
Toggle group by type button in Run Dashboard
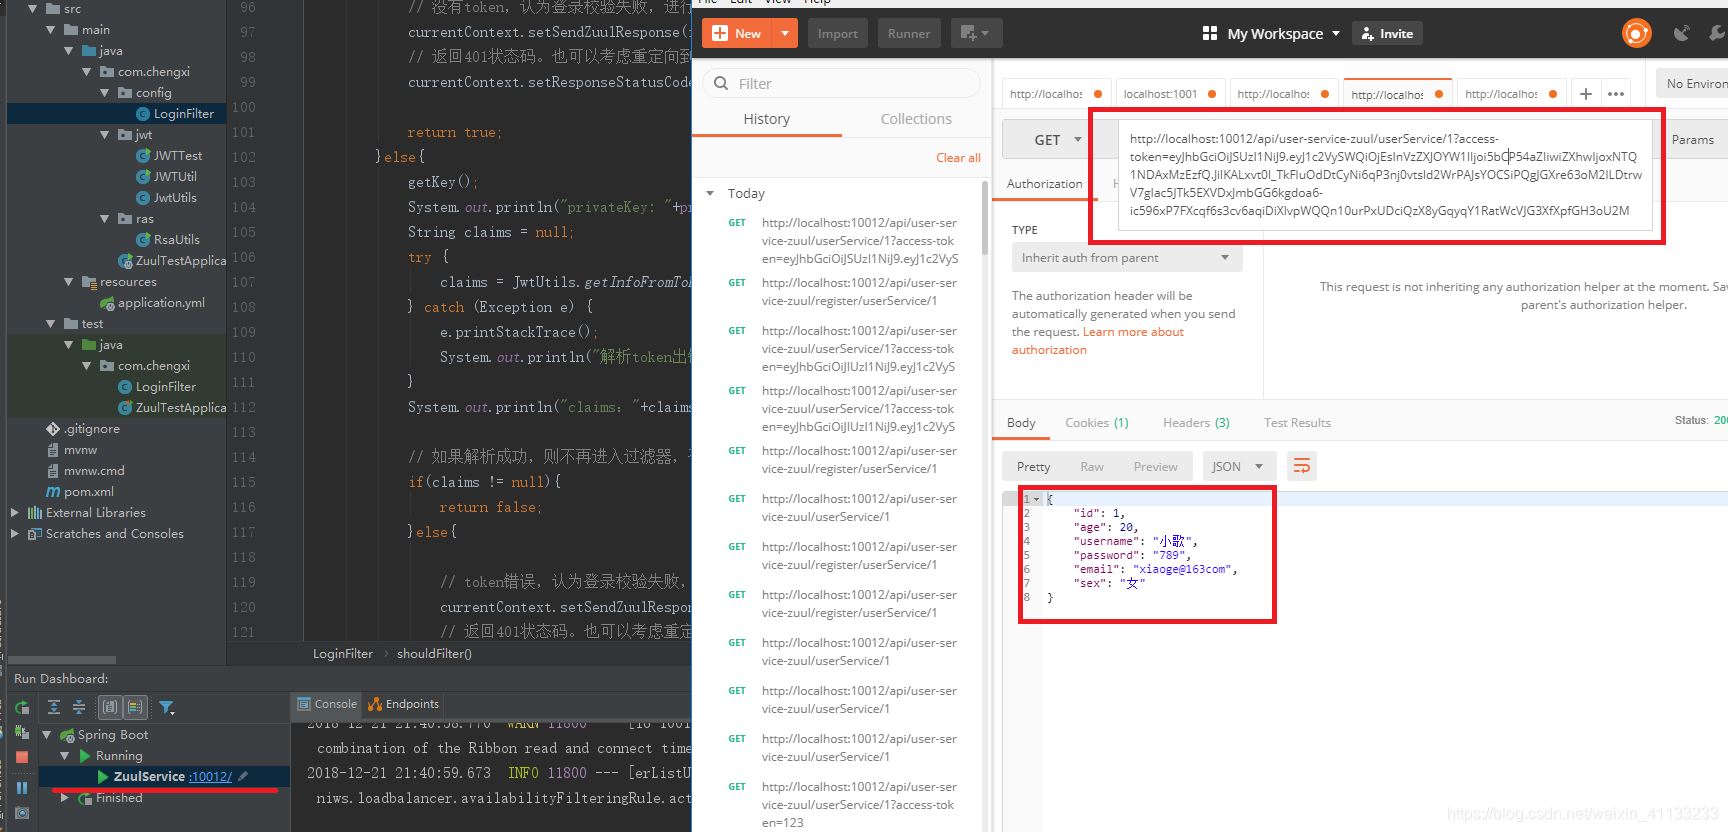(x=110, y=707)
